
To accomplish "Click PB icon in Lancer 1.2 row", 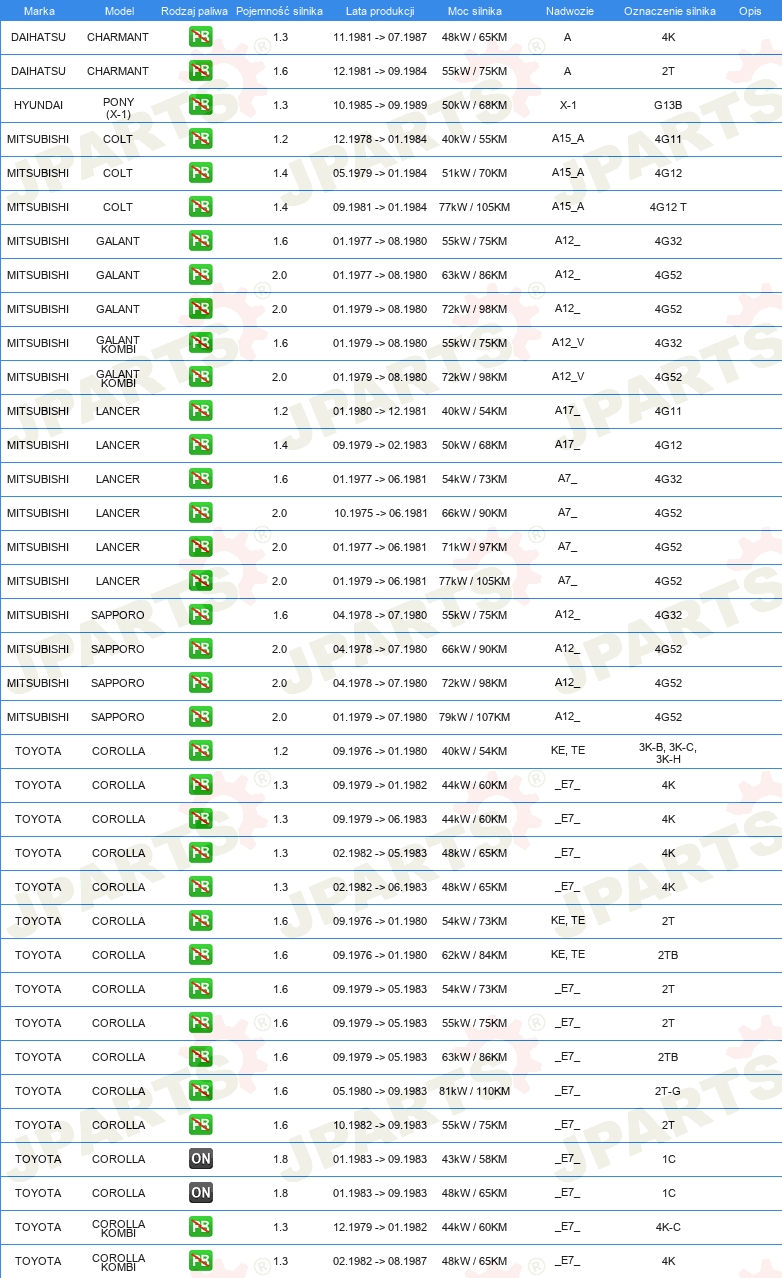I will pos(201,411).
